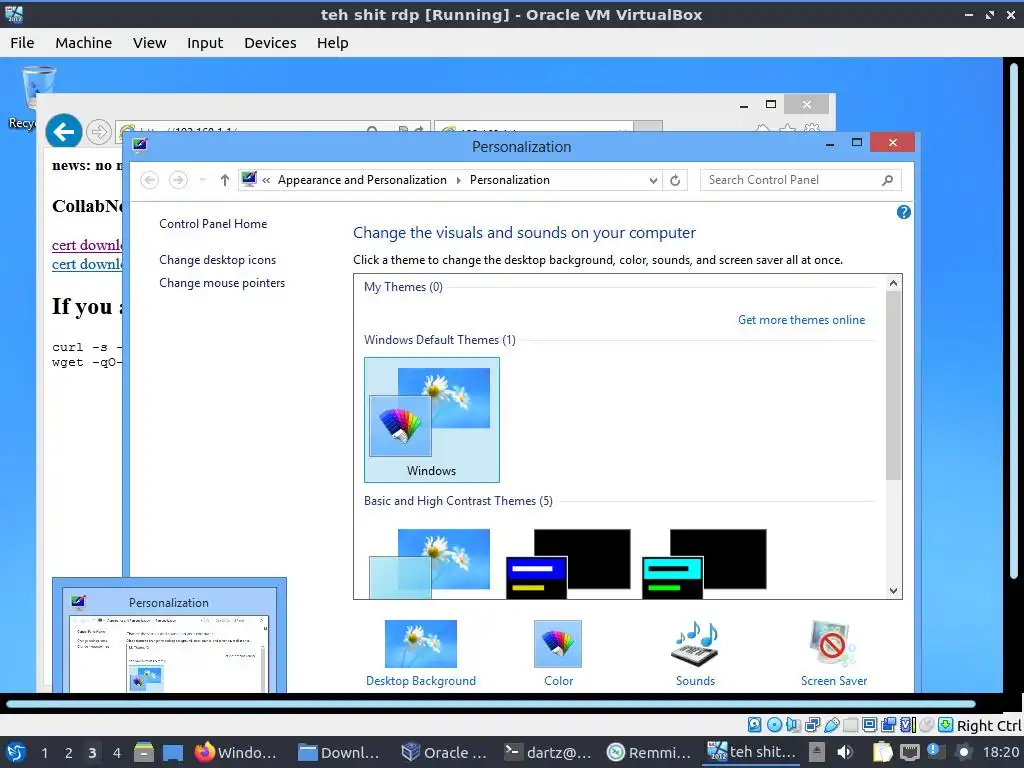Click the VirtualBox CPU virtualization indicator
The width and height of the screenshot is (1024, 768).
click(x=908, y=724)
